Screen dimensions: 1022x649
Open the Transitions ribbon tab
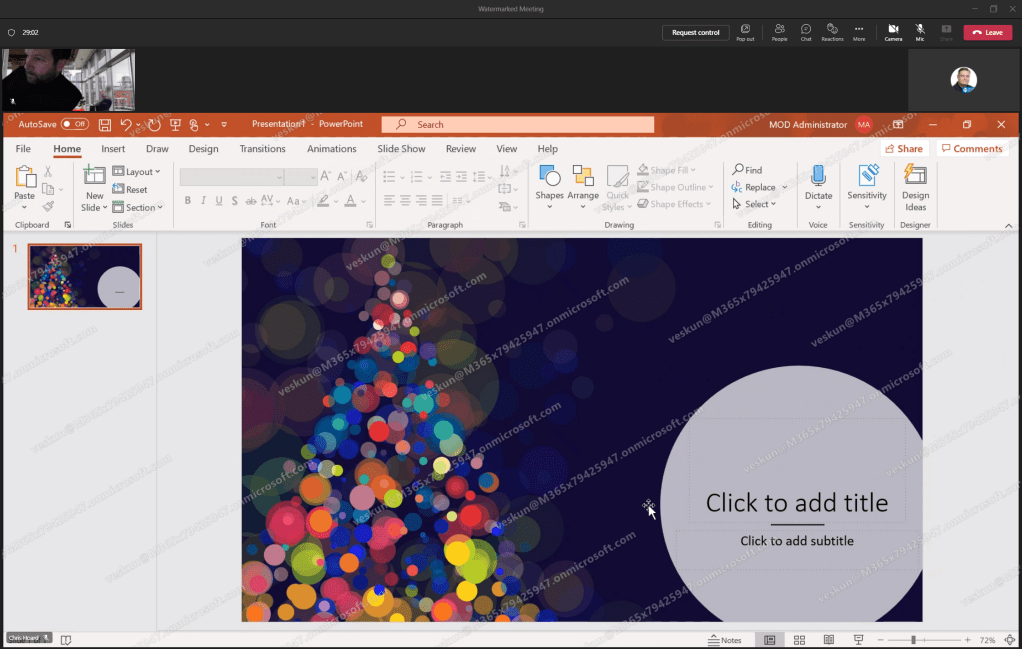pyautogui.click(x=262, y=149)
